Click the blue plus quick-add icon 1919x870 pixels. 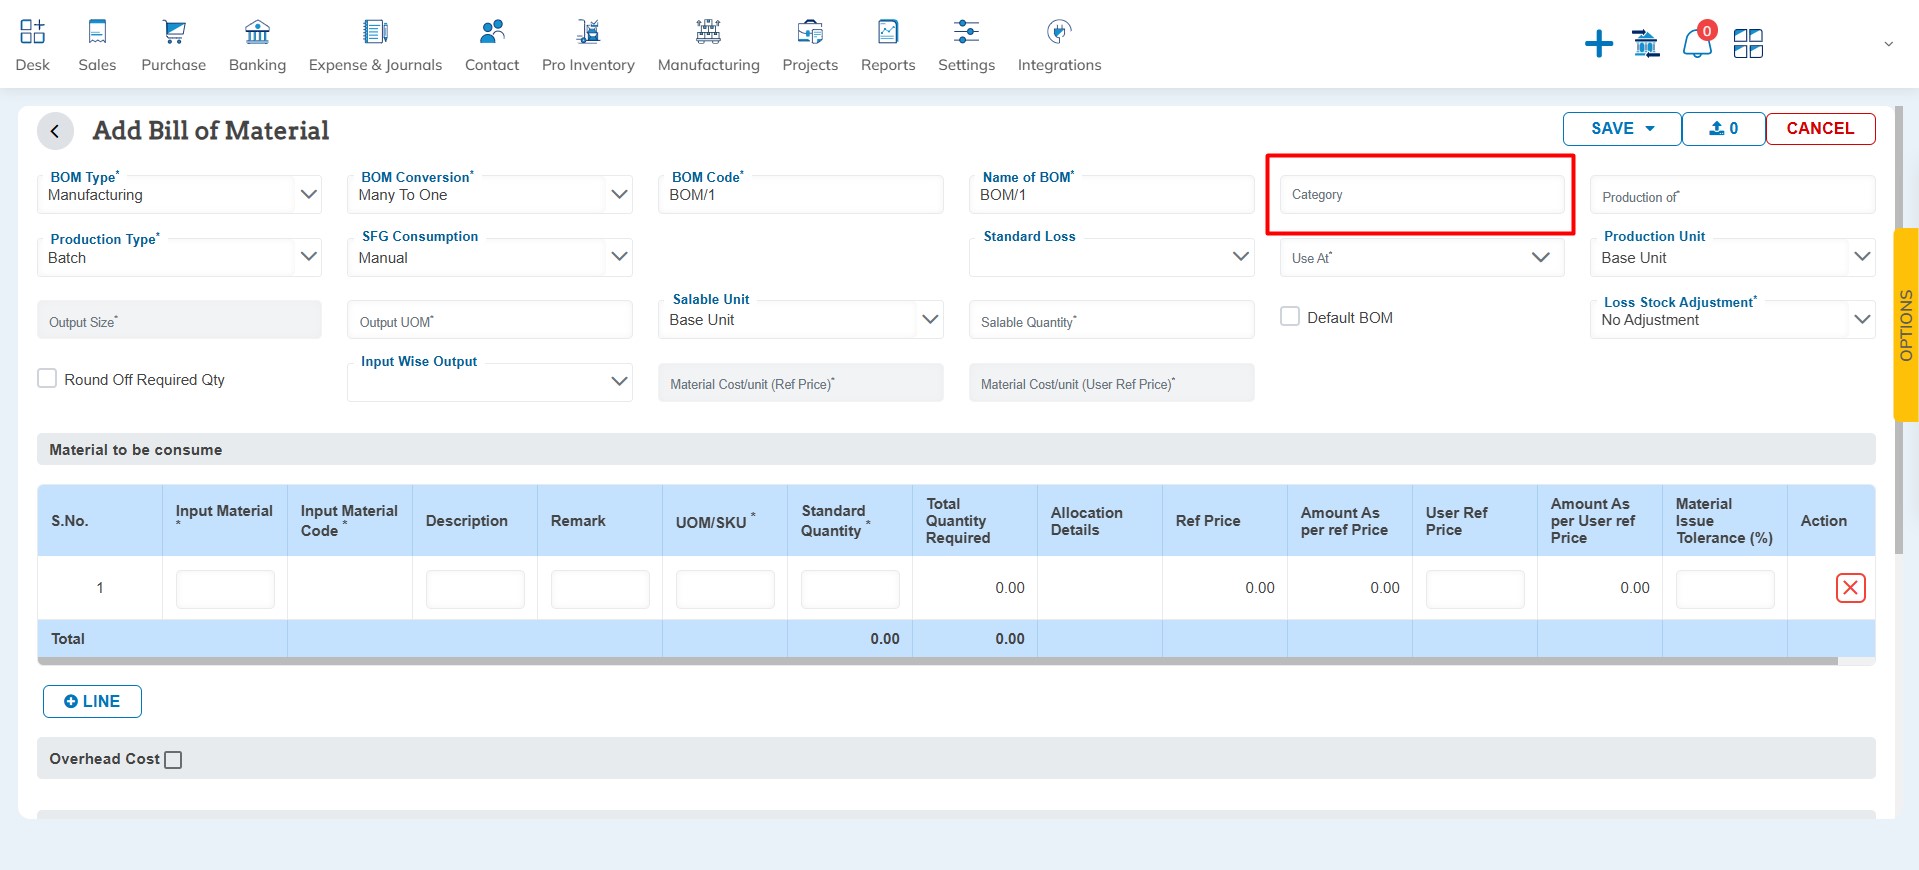coord(1599,44)
